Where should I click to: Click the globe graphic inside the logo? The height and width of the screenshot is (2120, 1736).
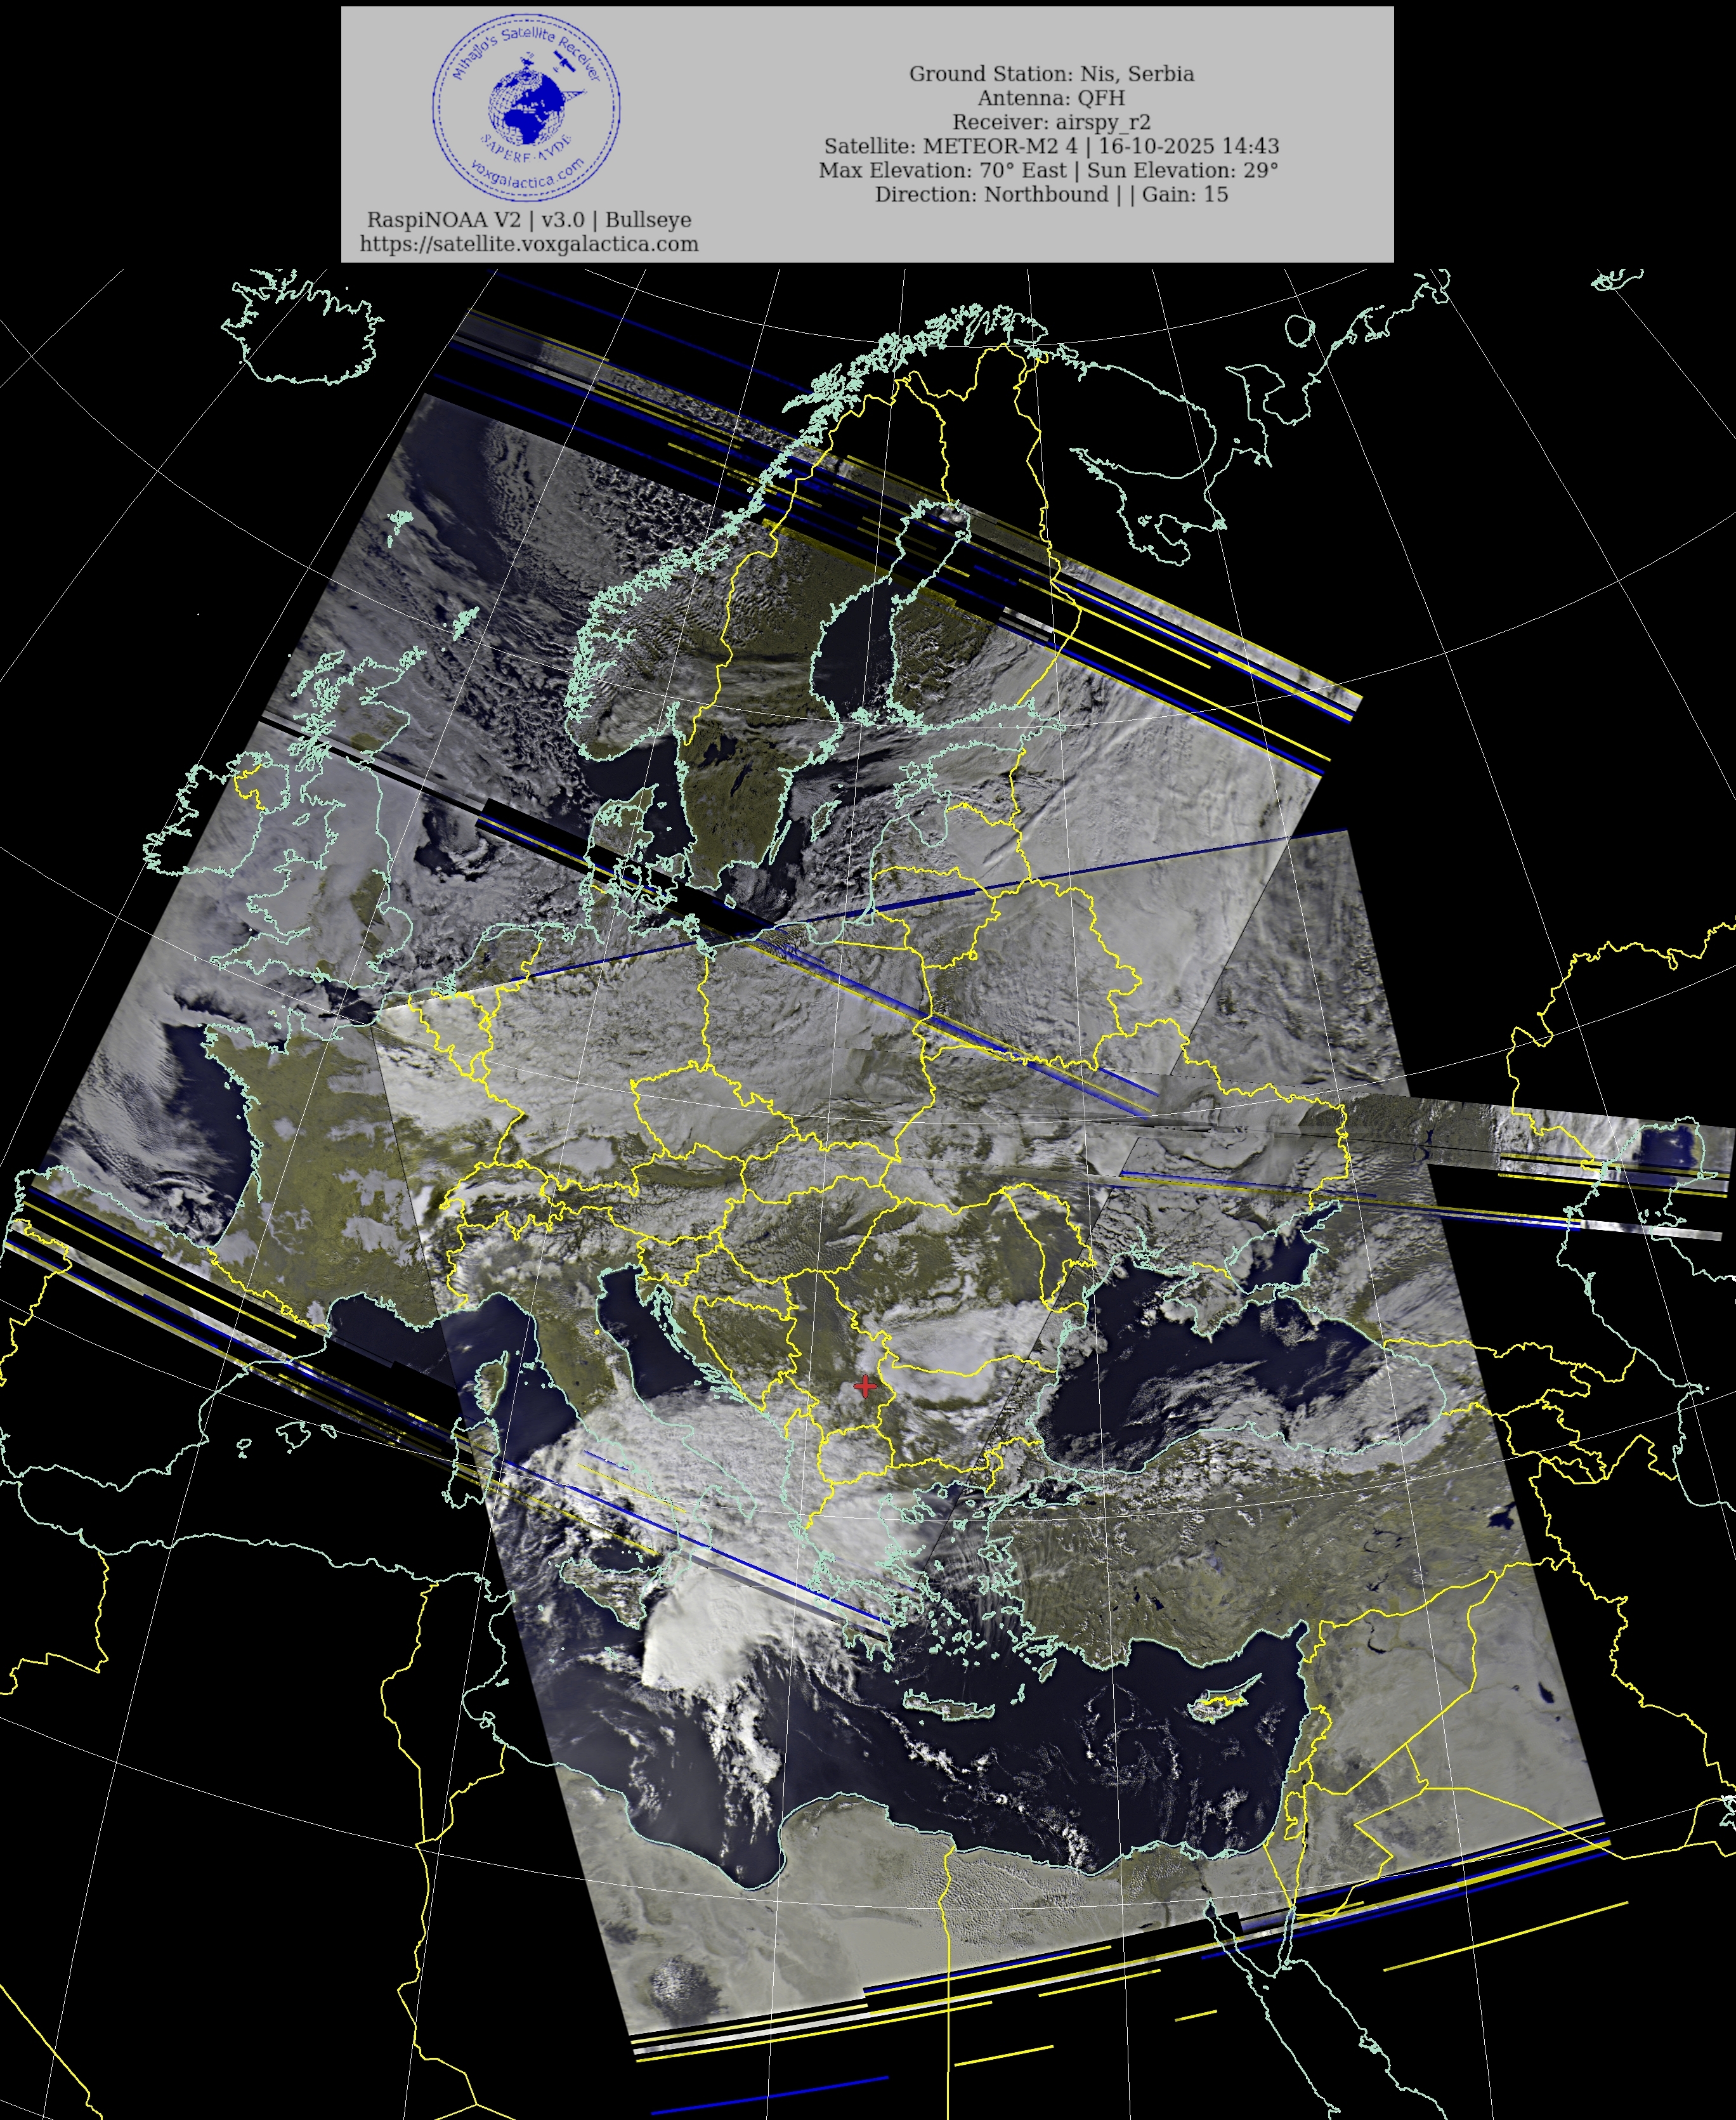(x=527, y=106)
